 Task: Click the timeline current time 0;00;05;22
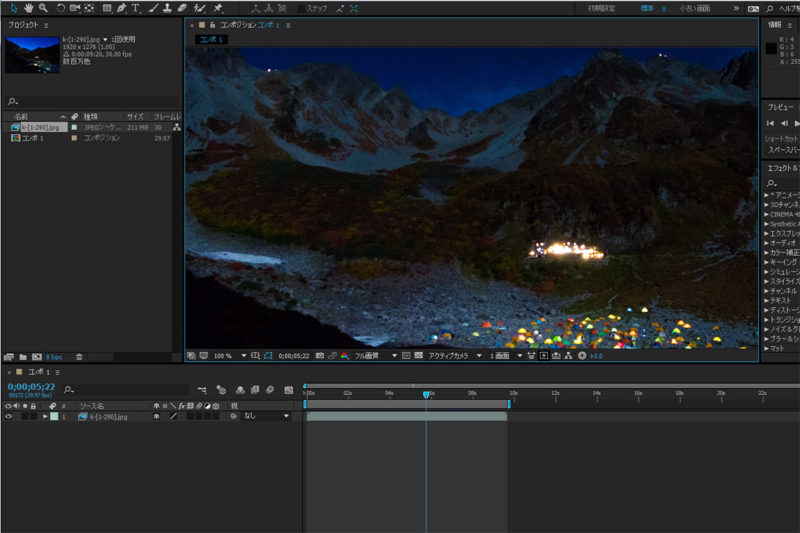(31, 387)
